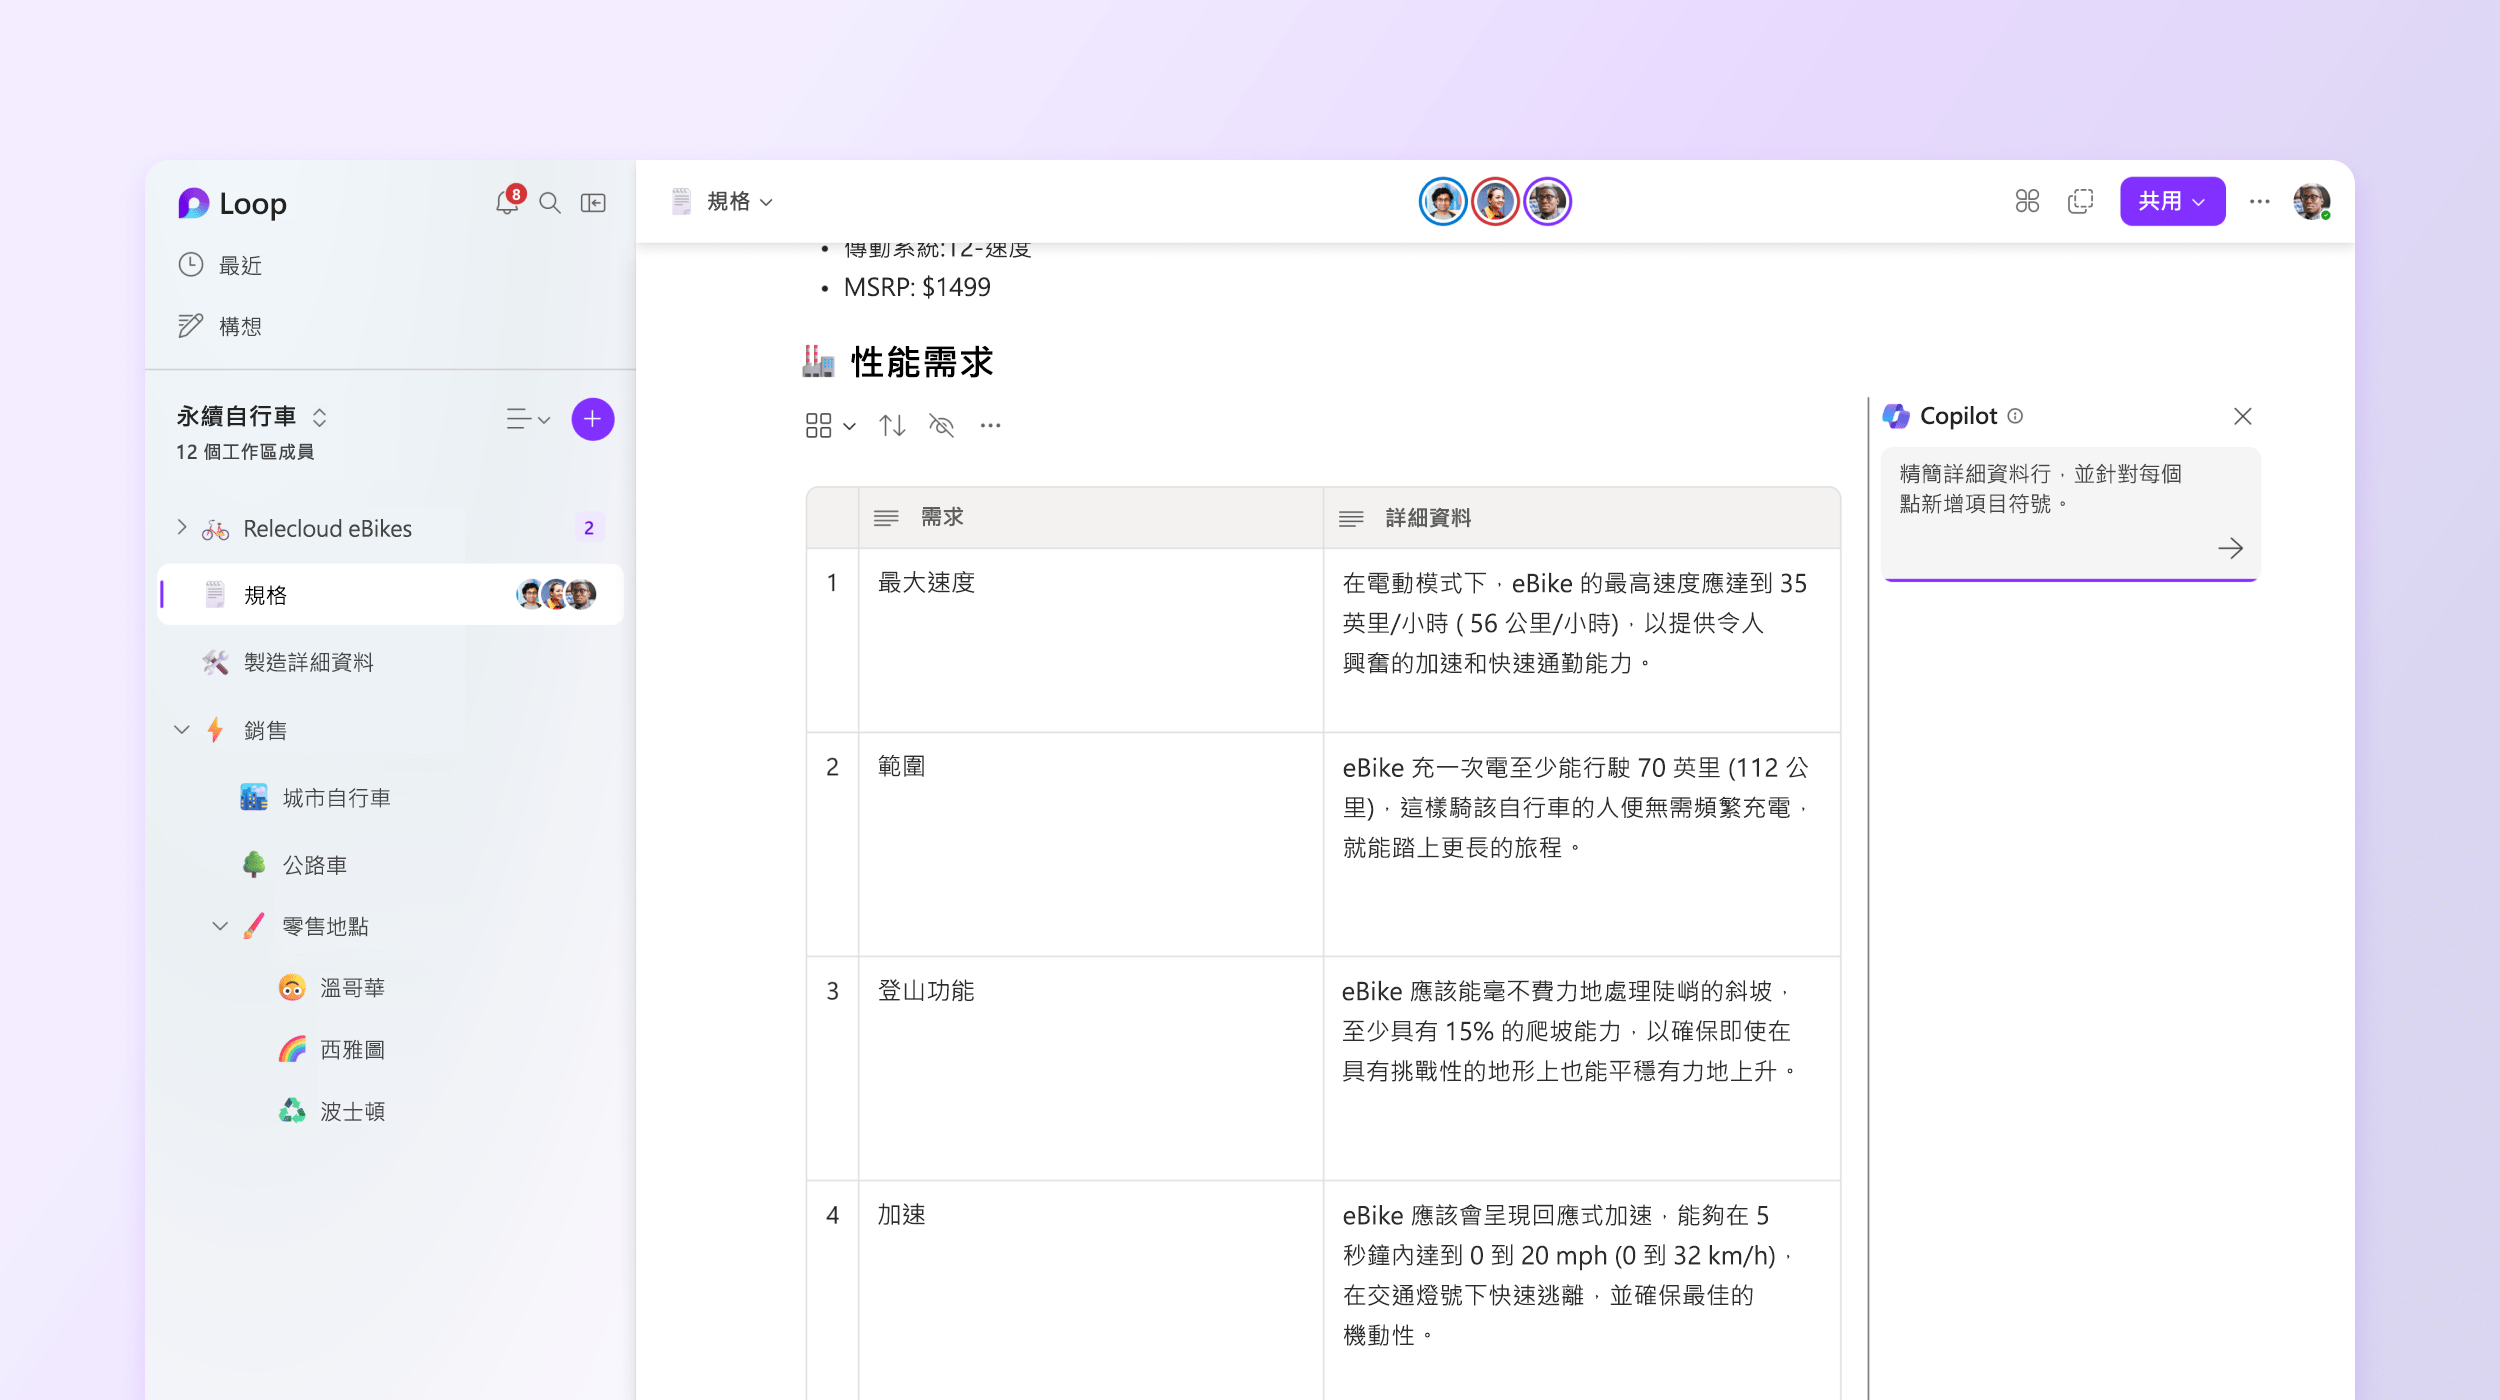Click the red-ringed collaborator avatar

coord(1495,202)
